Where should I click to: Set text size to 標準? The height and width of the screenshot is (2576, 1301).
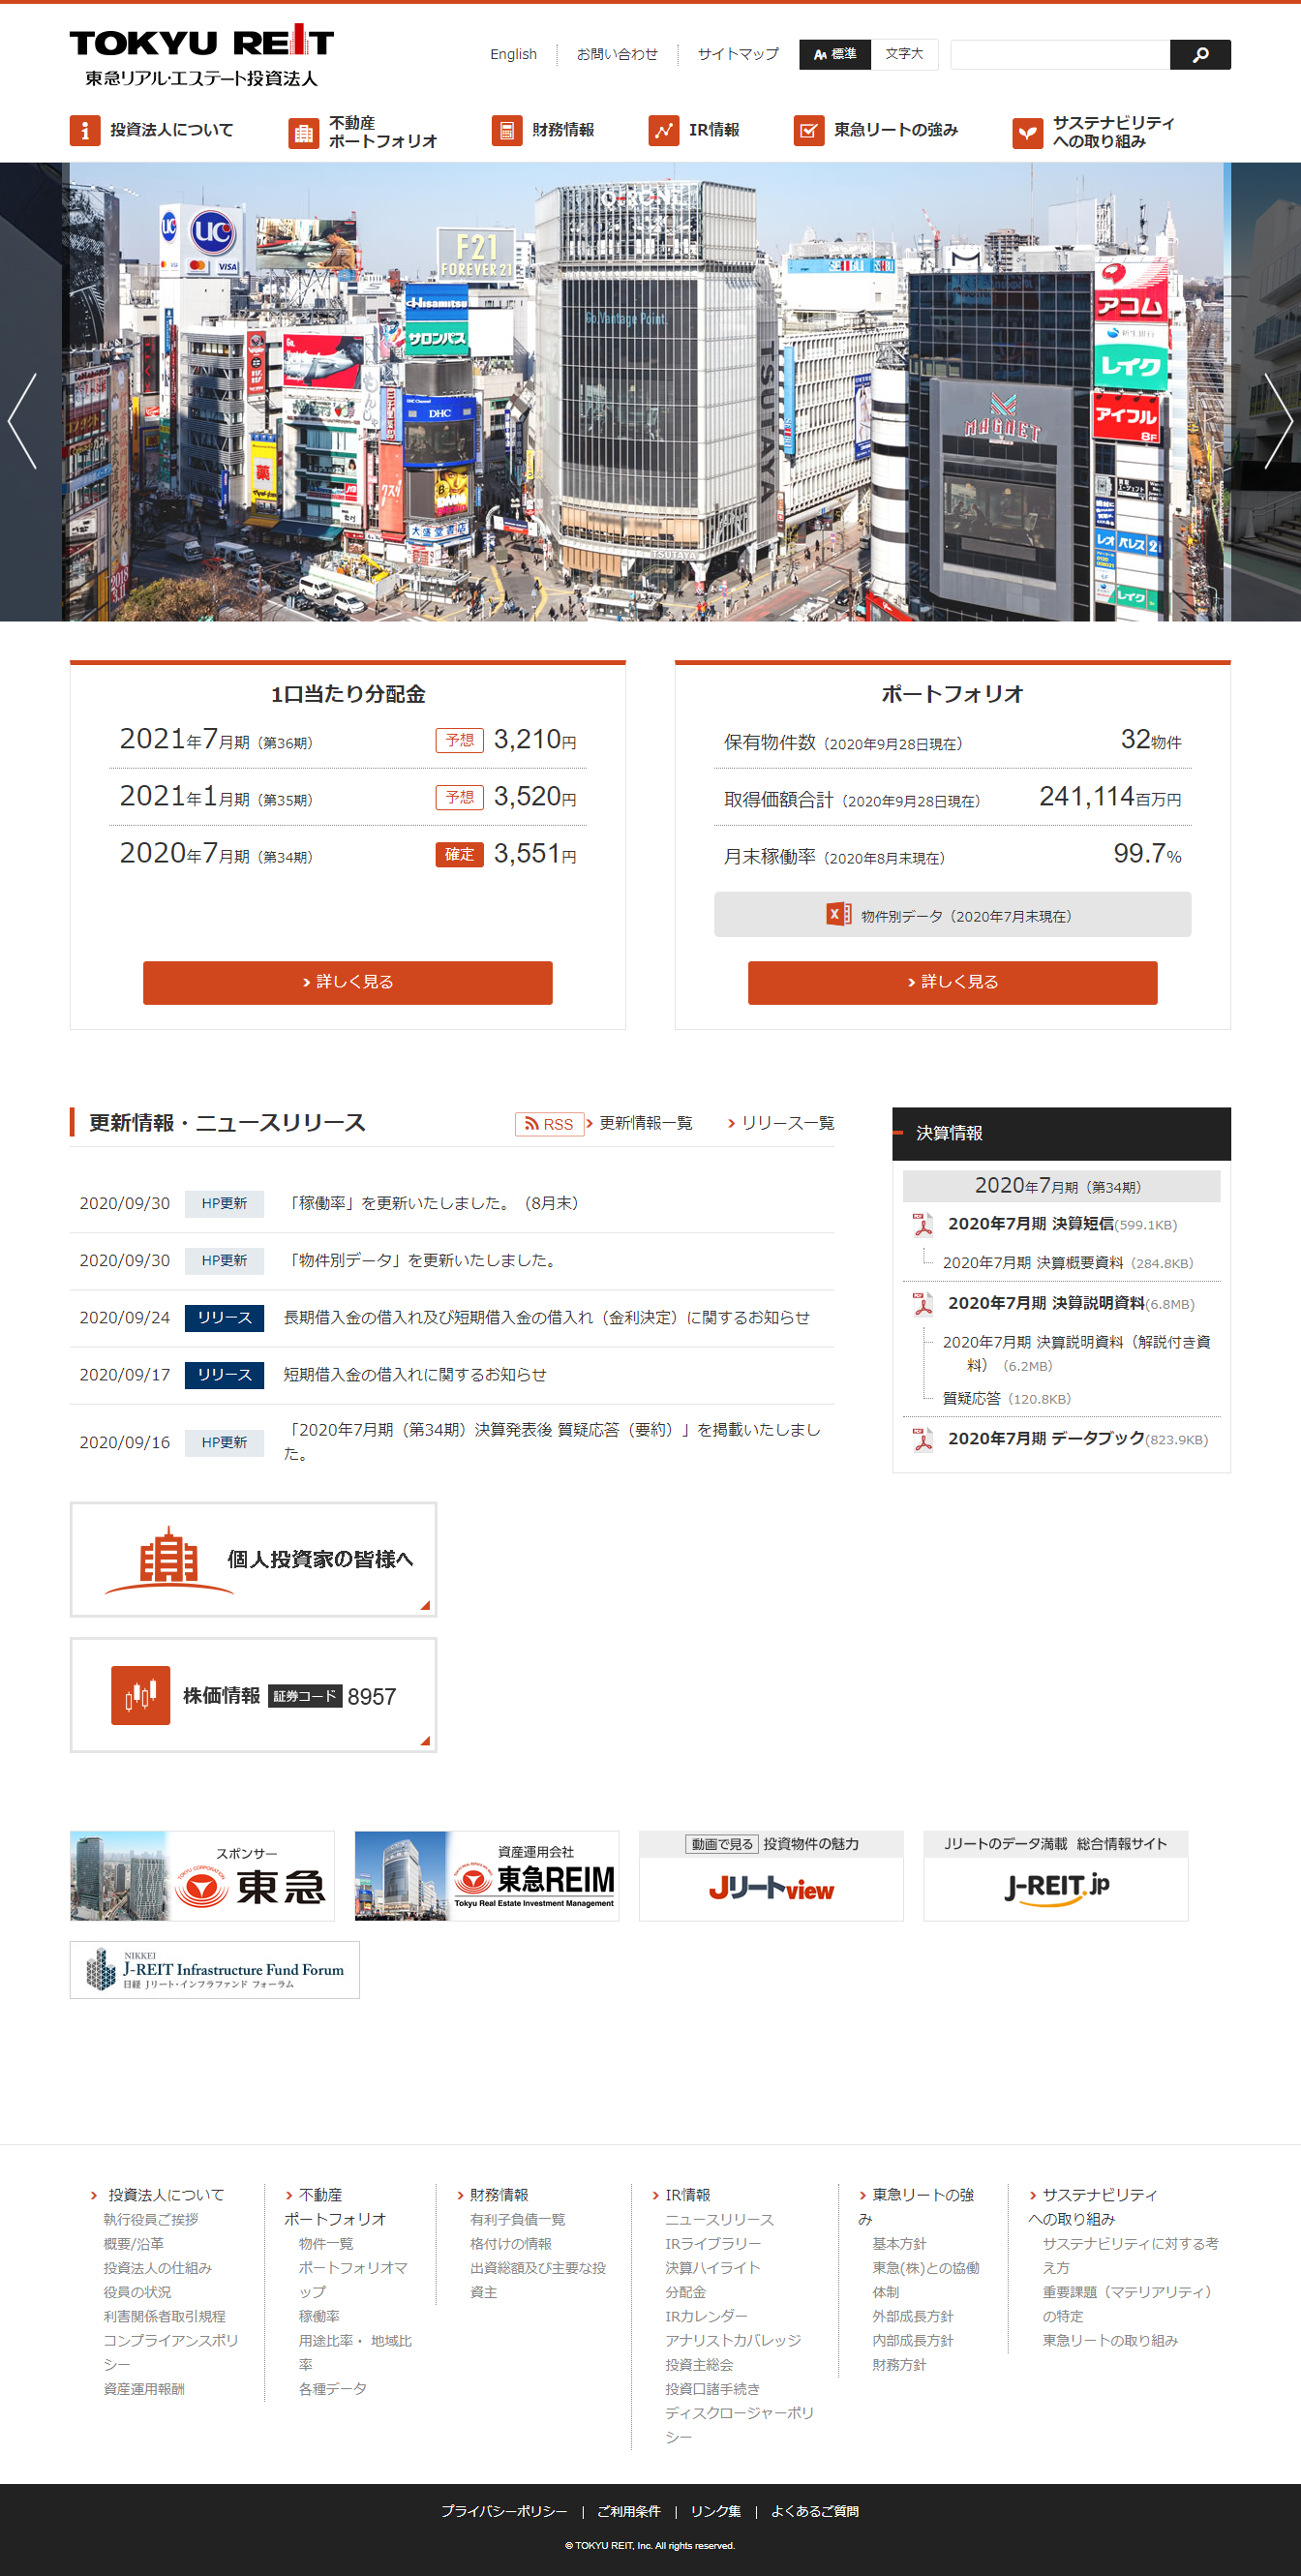click(835, 54)
